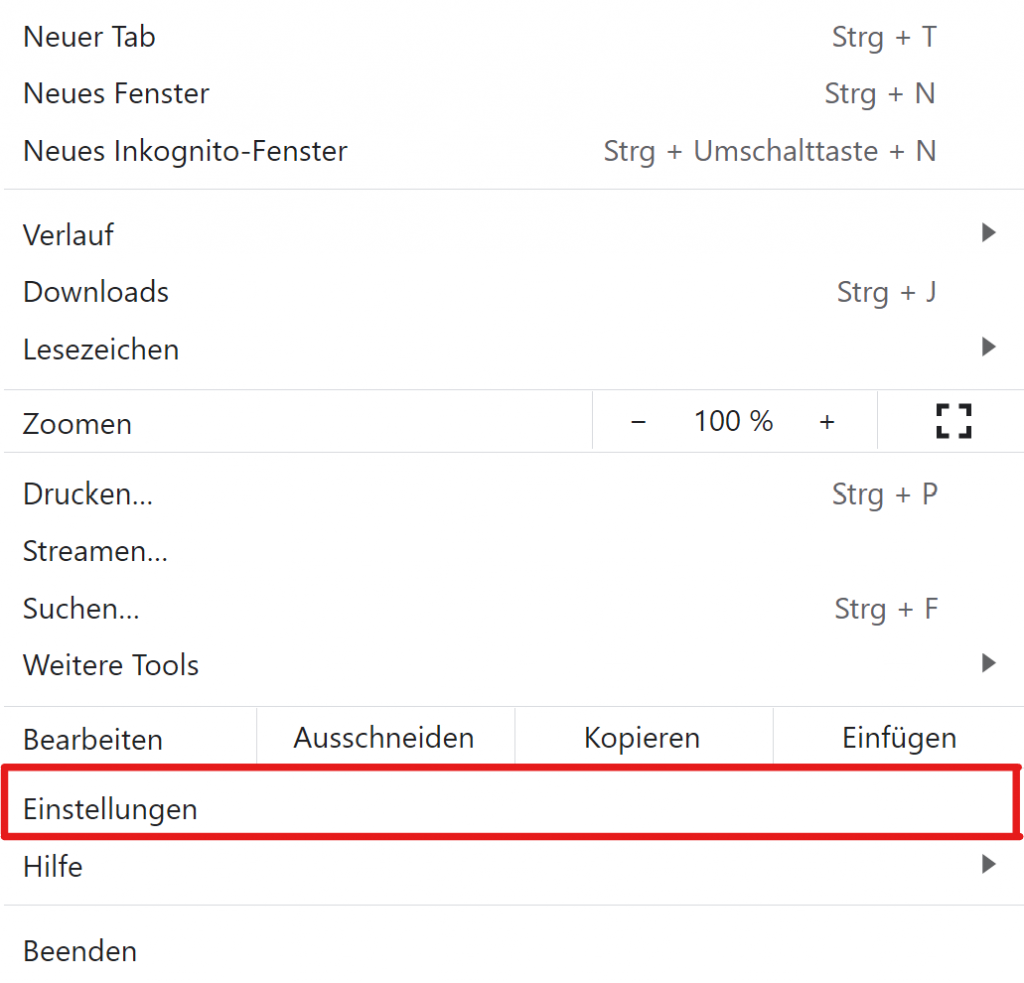Screen dimensions: 1024x983
Task: Choose Drucken... from the menu
Action: point(88,494)
